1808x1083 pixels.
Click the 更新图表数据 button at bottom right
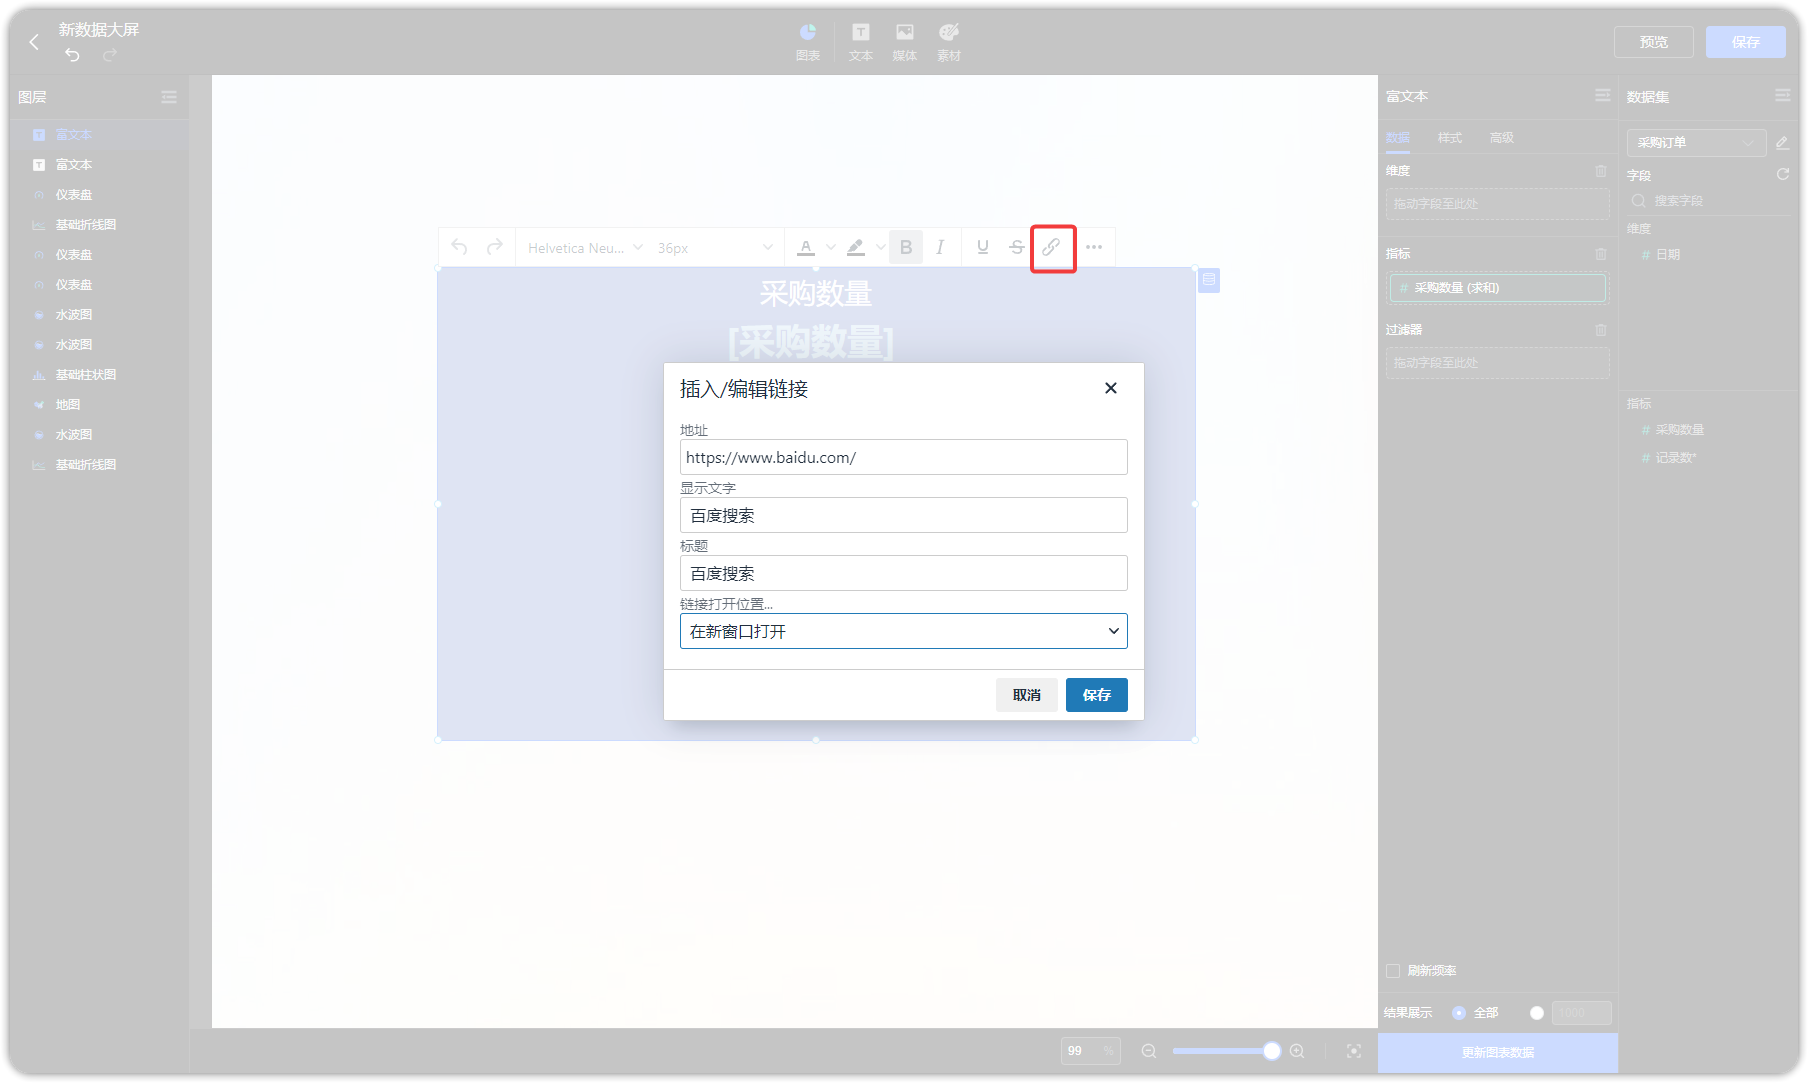tap(1498, 1052)
